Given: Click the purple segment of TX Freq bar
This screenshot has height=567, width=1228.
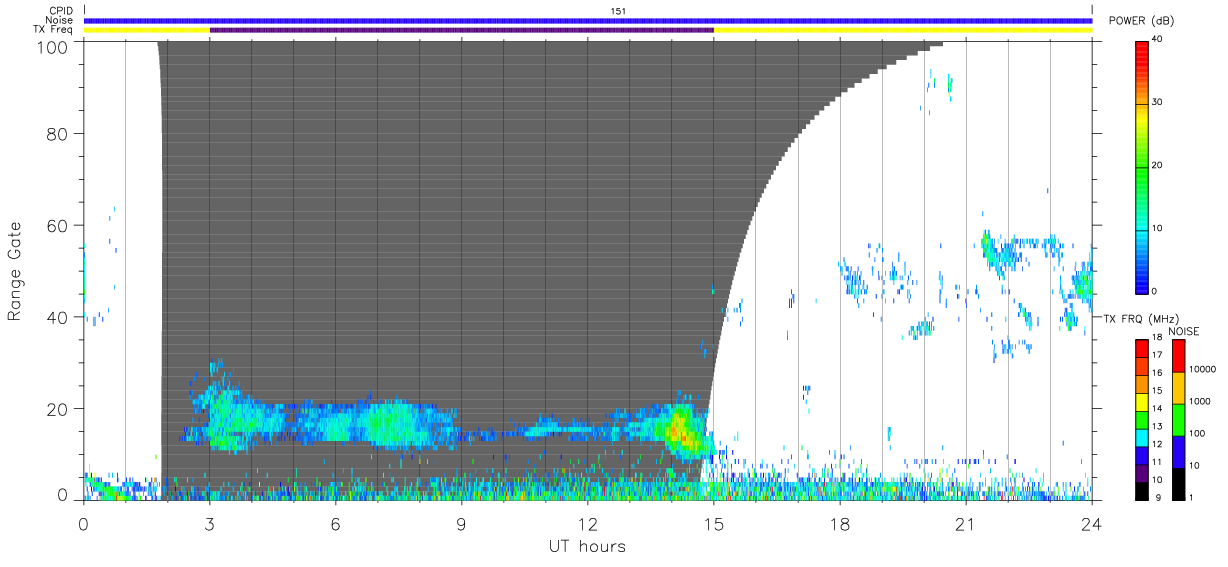Looking at the screenshot, I should click(x=462, y=30).
